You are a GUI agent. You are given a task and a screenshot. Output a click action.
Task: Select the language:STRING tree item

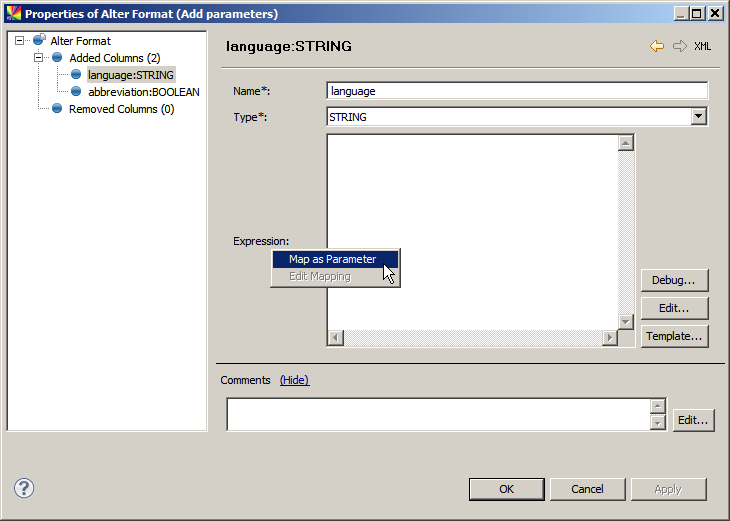(x=130, y=75)
